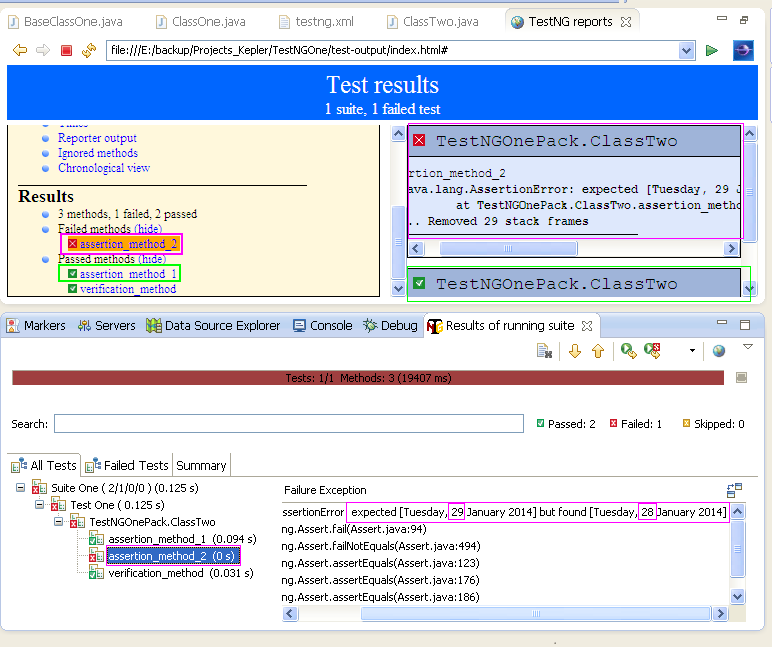This screenshot has width=772, height=647.
Task: Open the external web browser icon
Action: [743, 50]
